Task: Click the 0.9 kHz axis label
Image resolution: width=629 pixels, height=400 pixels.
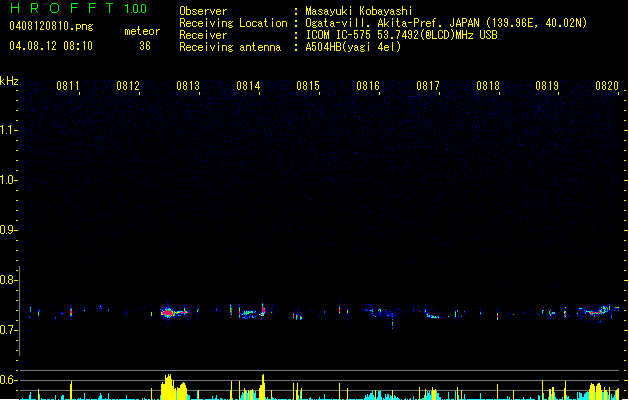Action: [8, 229]
